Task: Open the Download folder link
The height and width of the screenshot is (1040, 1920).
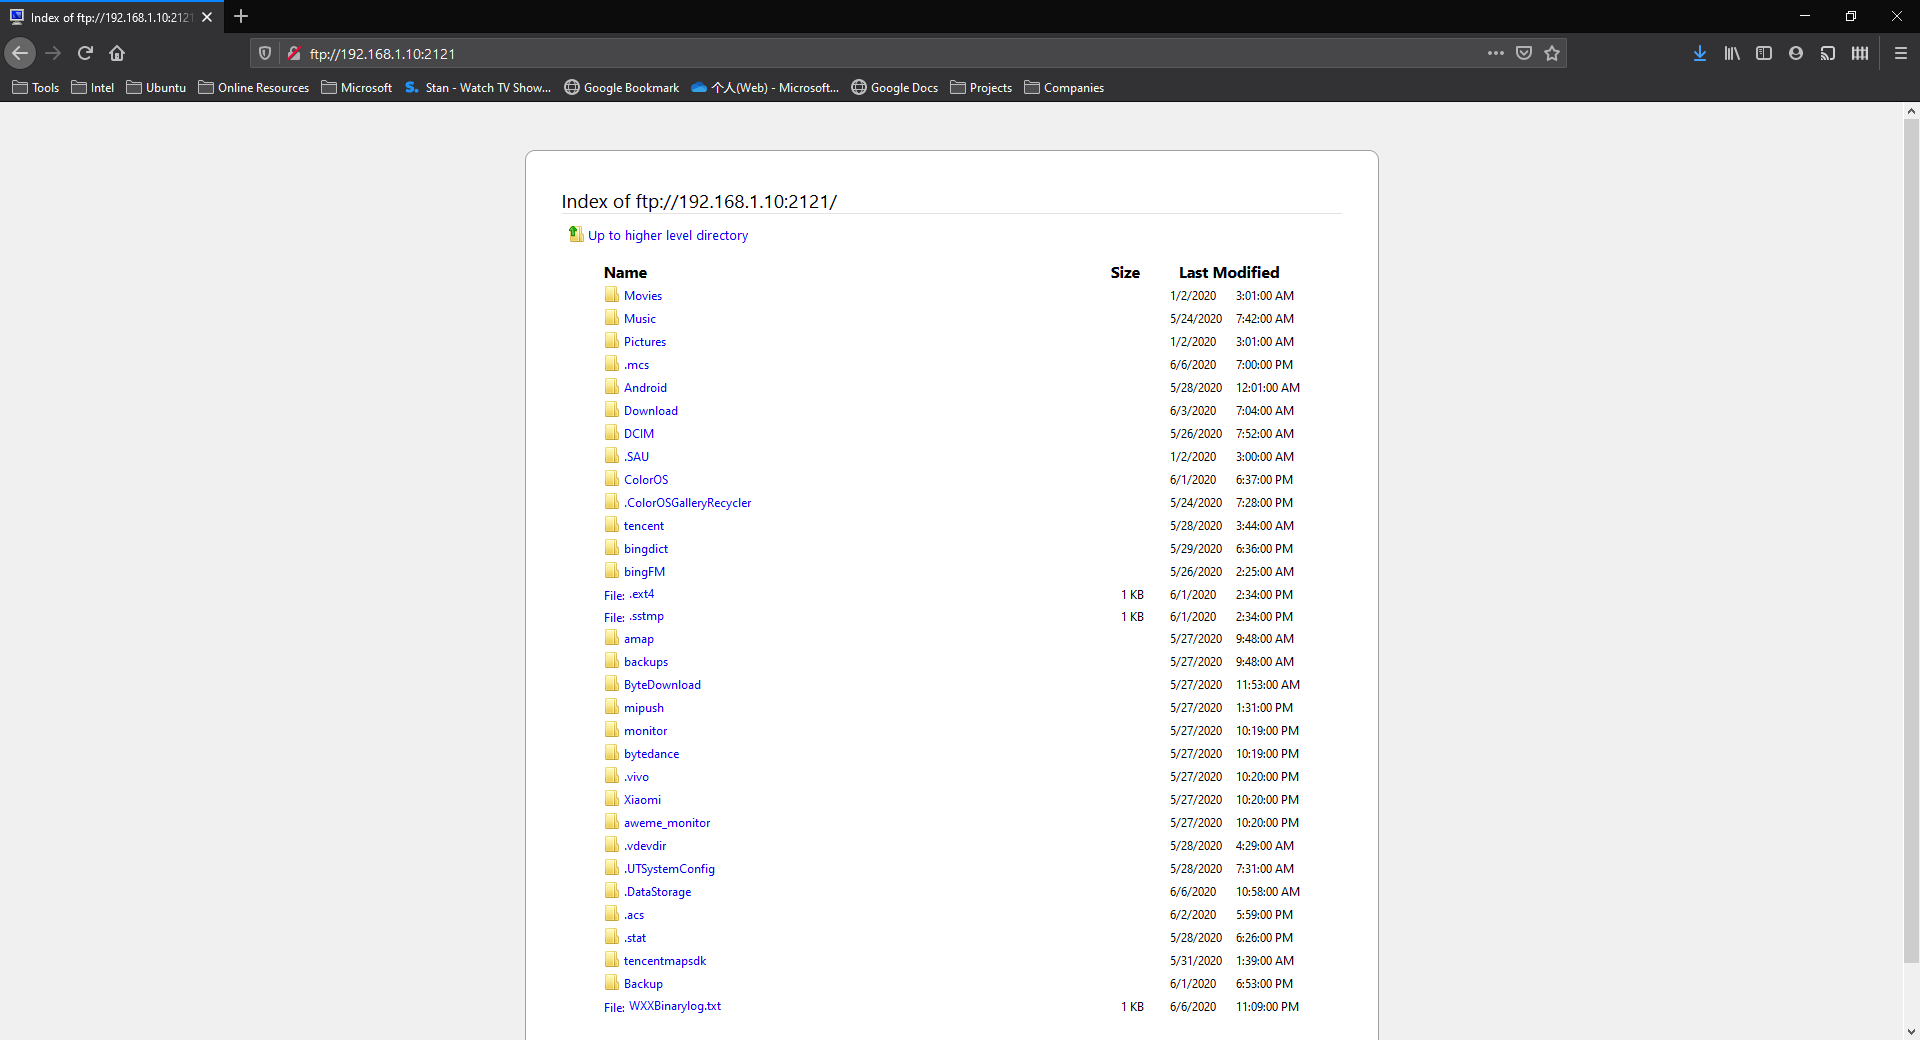Action: 651,411
